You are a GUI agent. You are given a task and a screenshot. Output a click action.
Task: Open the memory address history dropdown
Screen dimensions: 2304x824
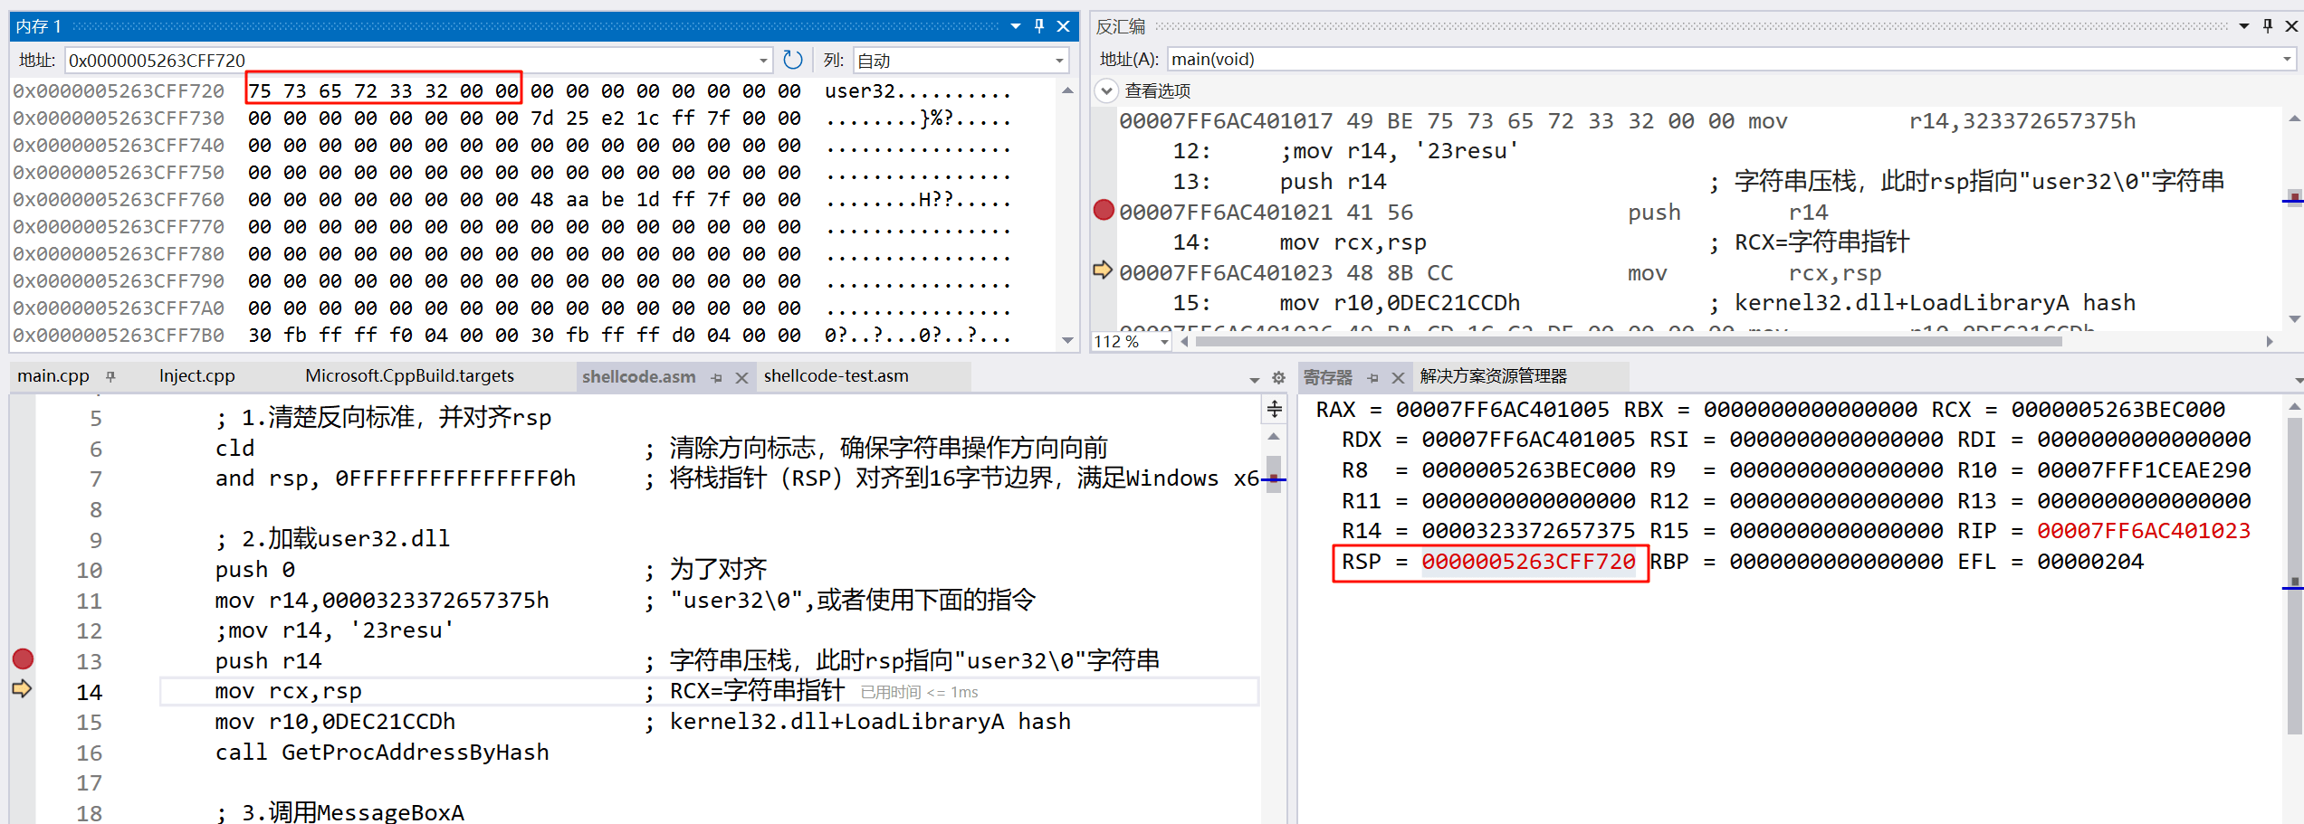(763, 61)
